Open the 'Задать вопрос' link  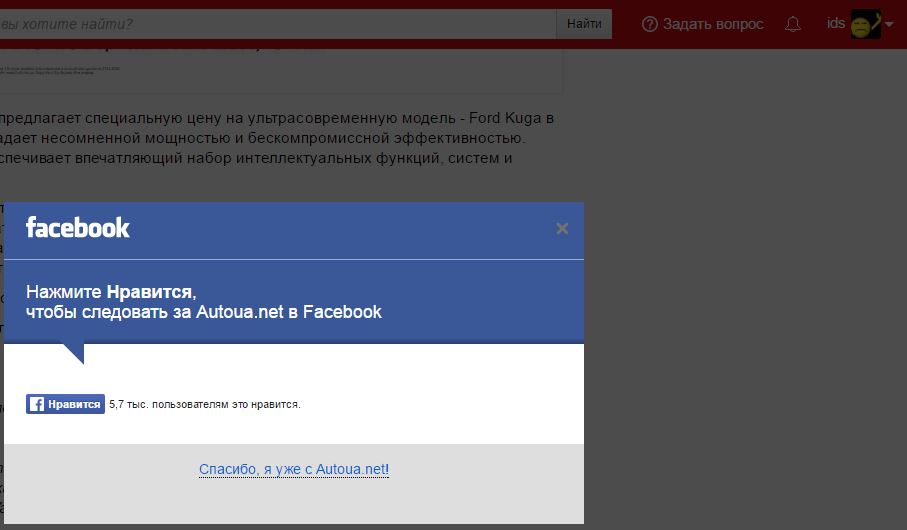click(712, 24)
